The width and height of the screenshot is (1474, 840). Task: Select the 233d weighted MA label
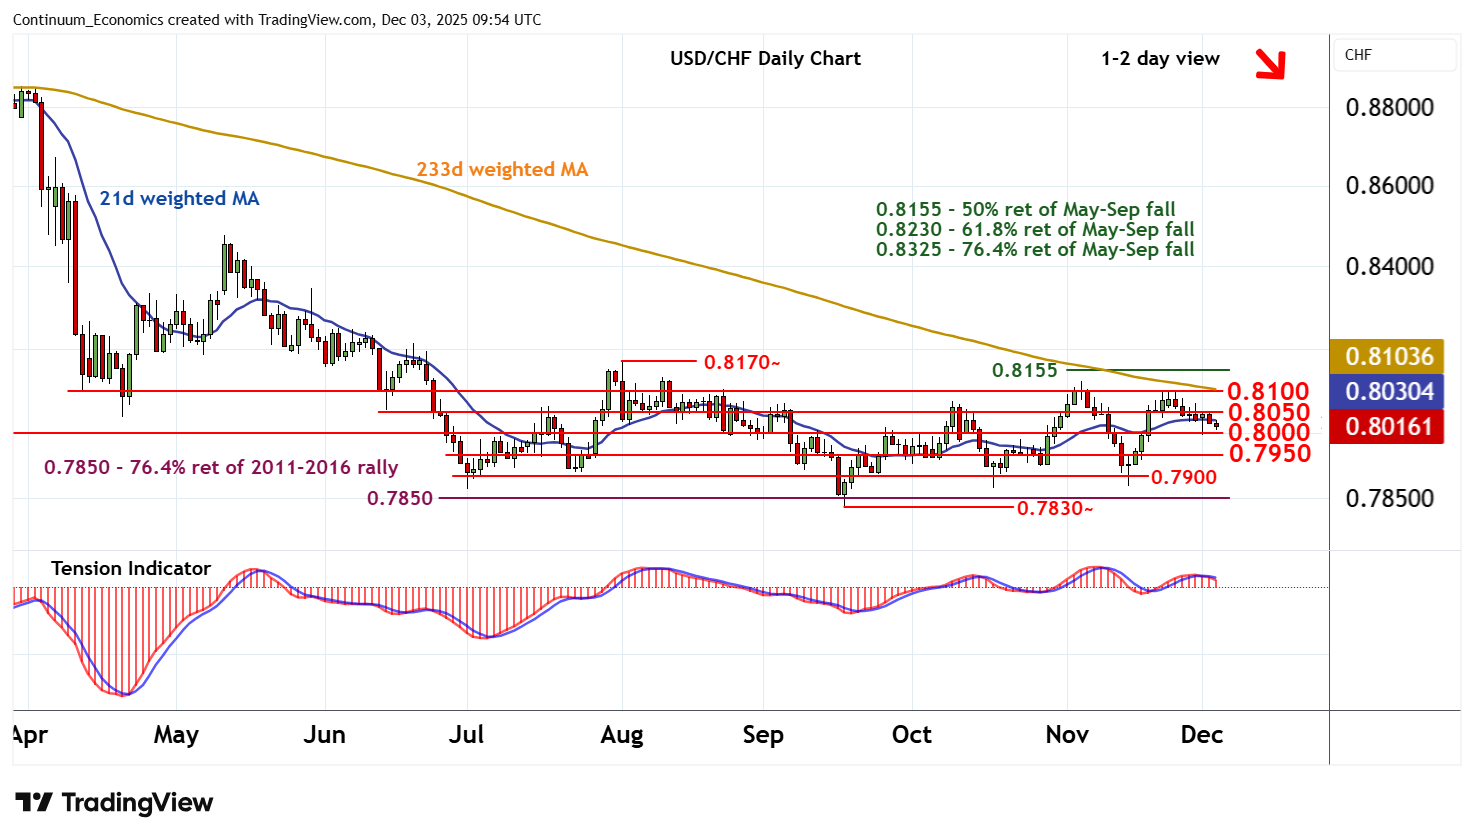[x=502, y=169]
